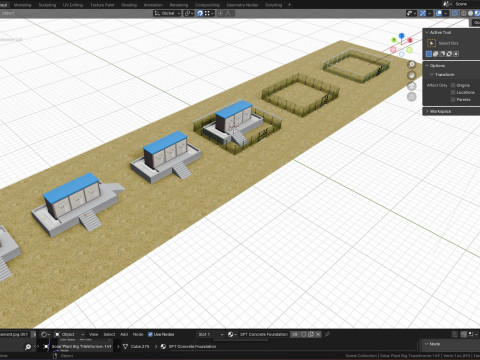Click the green Y axis gizmo ball
Viewport: 480px width, 360px height.
[394, 40]
